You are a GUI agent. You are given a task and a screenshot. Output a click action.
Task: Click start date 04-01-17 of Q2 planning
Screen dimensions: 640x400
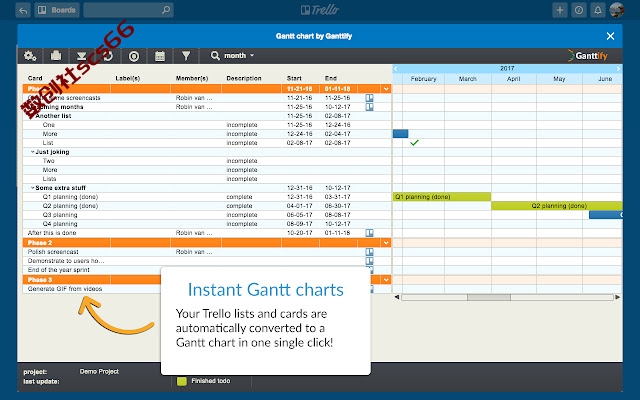pos(299,206)
